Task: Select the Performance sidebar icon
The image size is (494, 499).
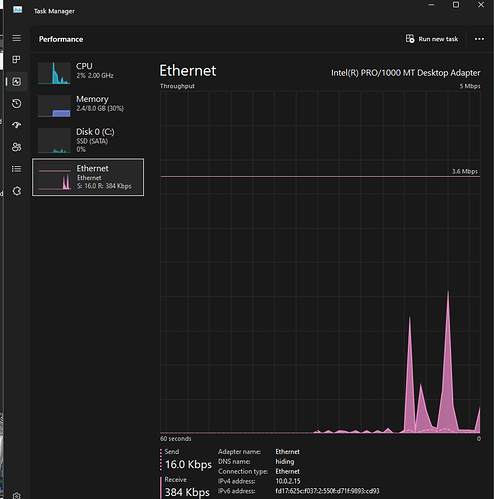Action: point(17,82)
